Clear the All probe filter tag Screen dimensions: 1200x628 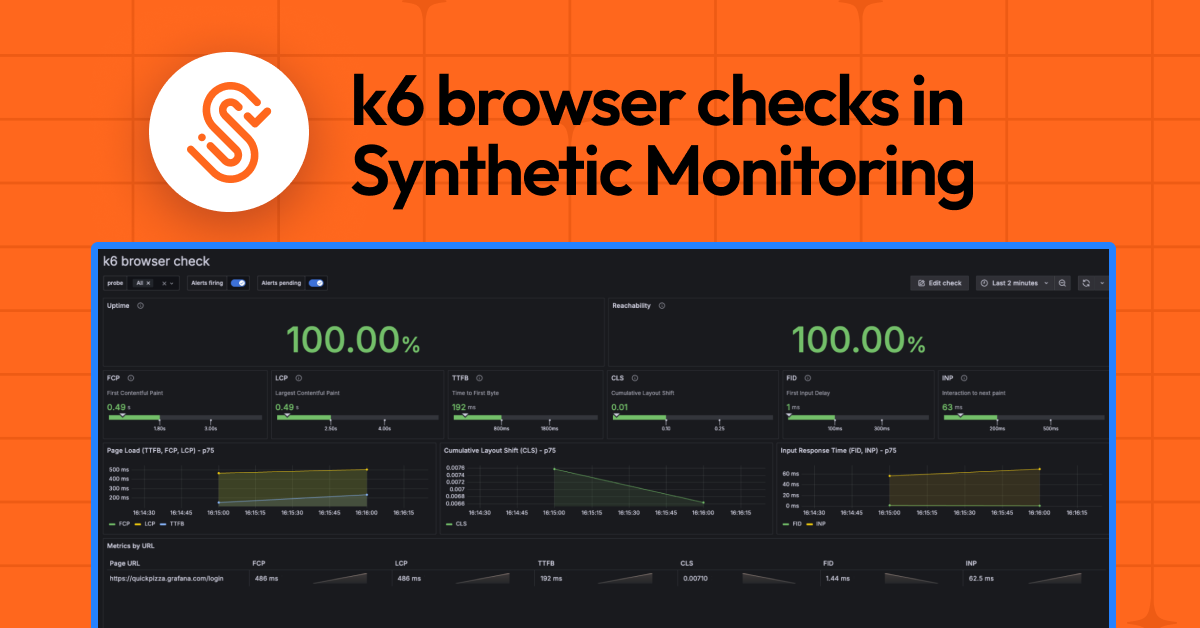pos(148,282)
